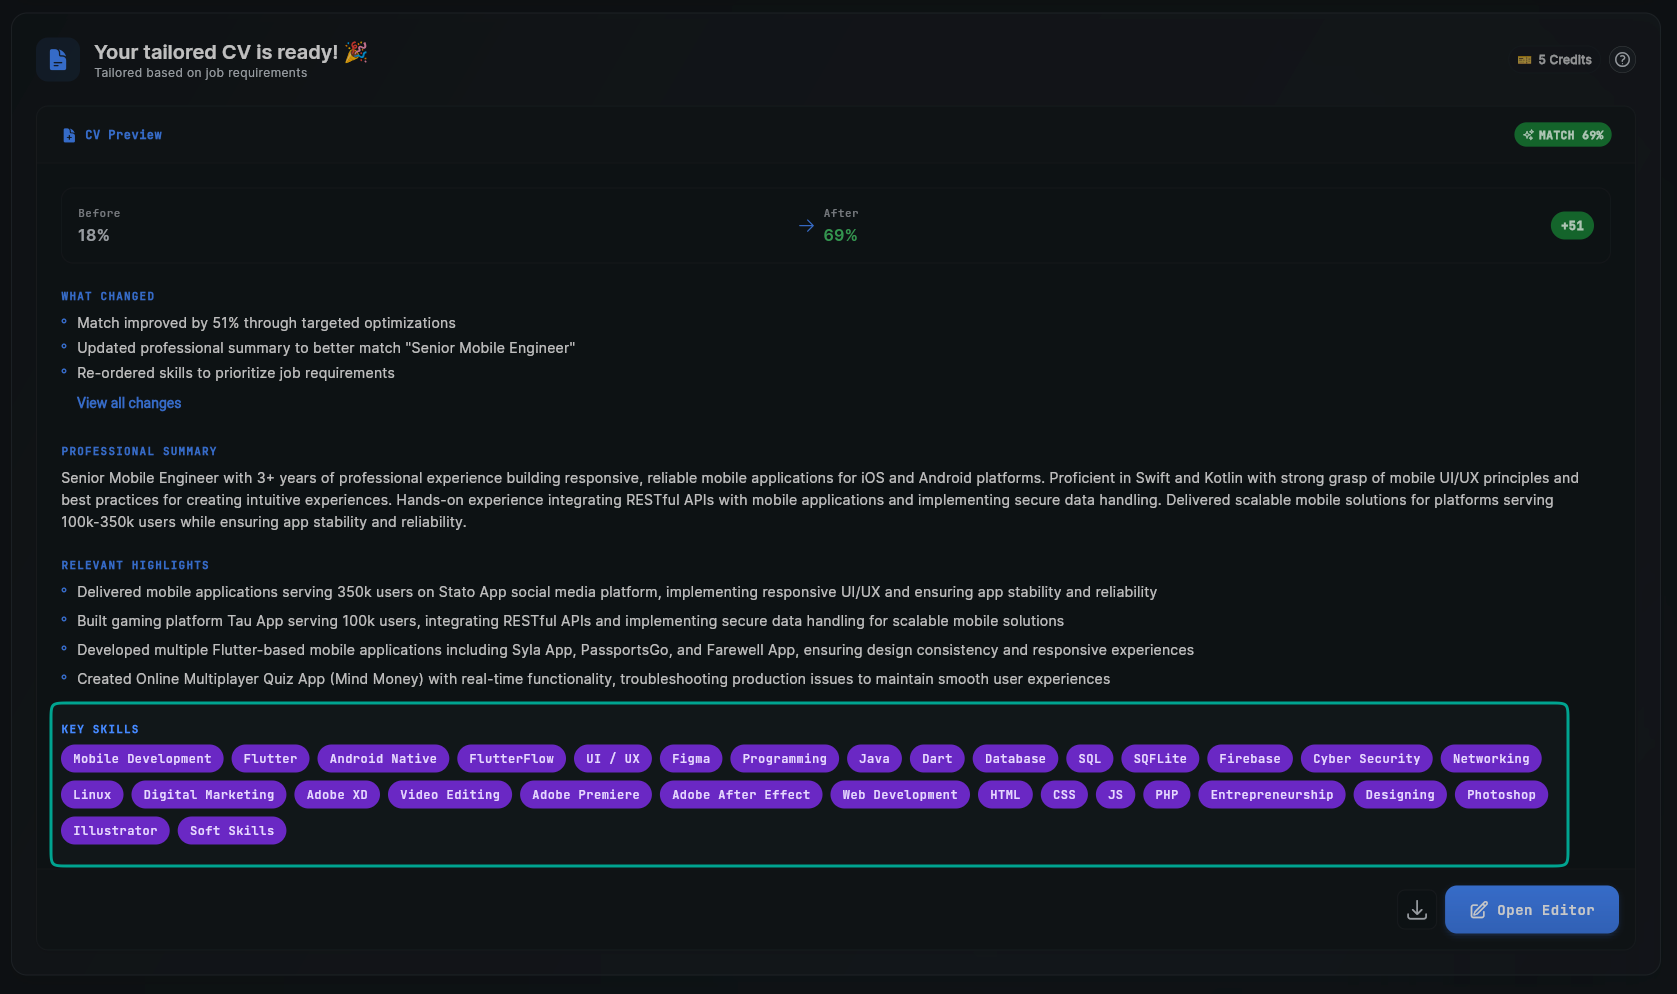Screen dimensions: 1677x994
Task: Click the CV Preview file icon
Action: [69, 135]
